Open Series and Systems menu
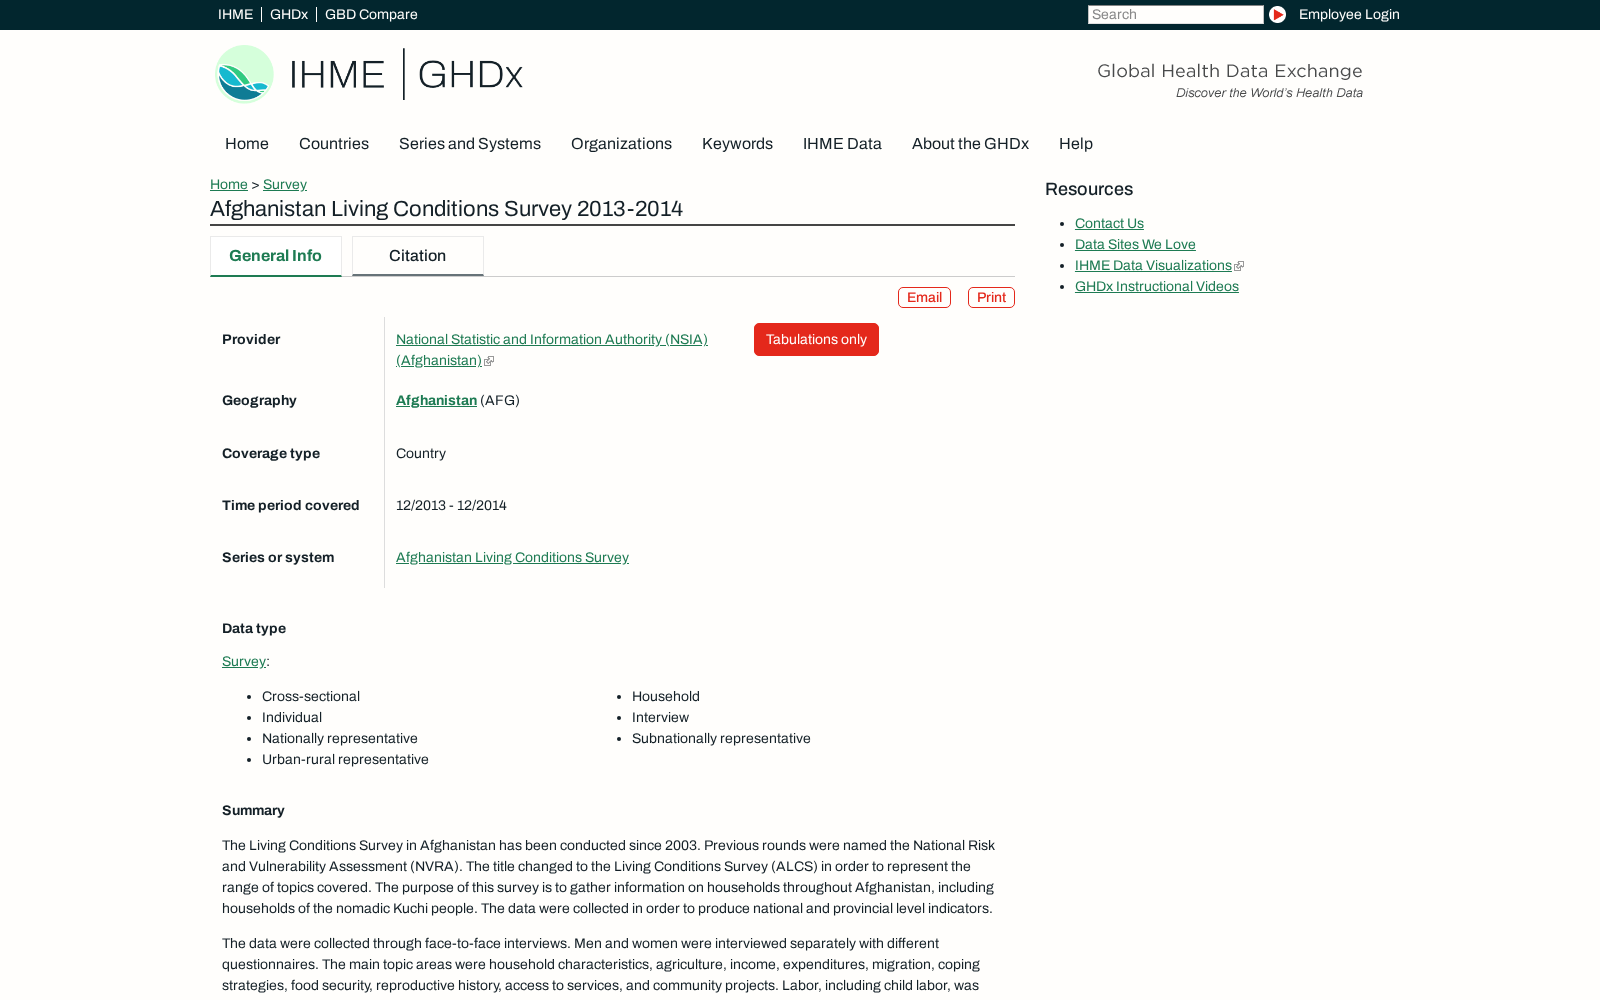Screen dimensions: 1600x1000 (470, 144)
